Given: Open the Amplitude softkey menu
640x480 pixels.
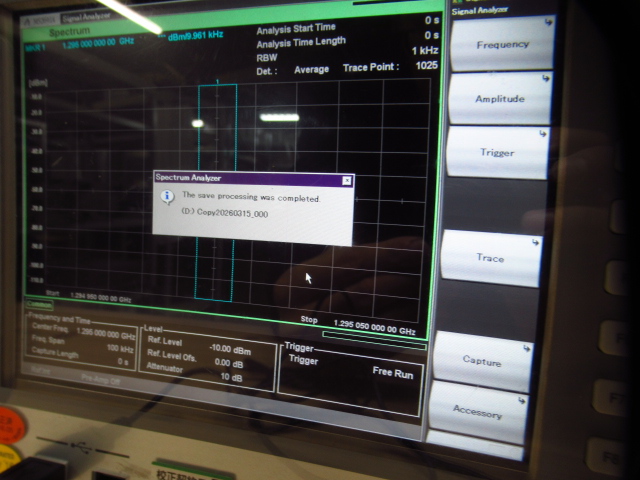Looking at the screenshot, I should [x=499, y=99].
